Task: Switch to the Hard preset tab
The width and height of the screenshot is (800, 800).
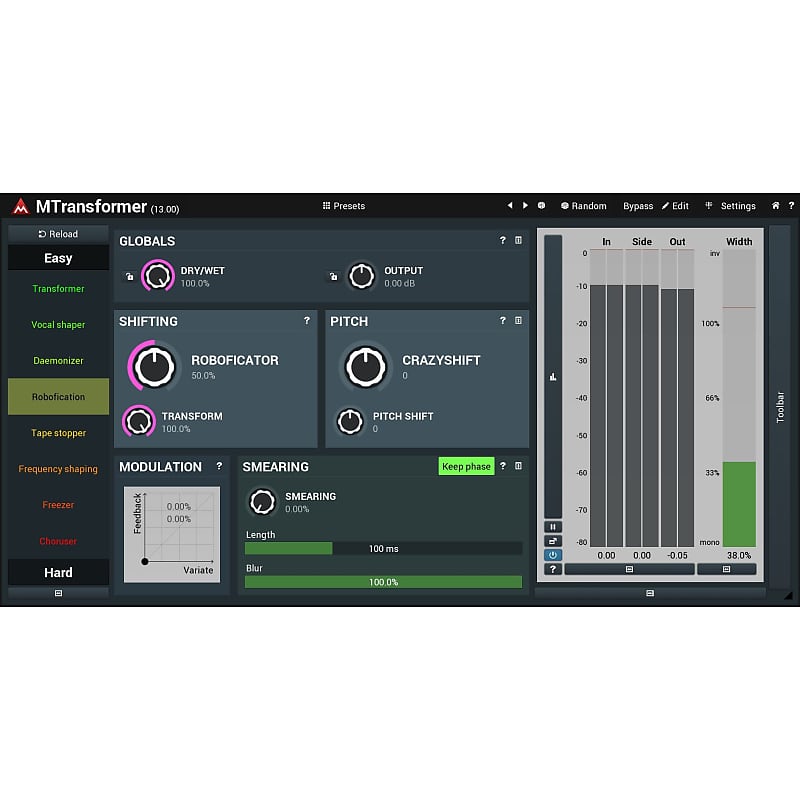Action: tap(57, 572)
